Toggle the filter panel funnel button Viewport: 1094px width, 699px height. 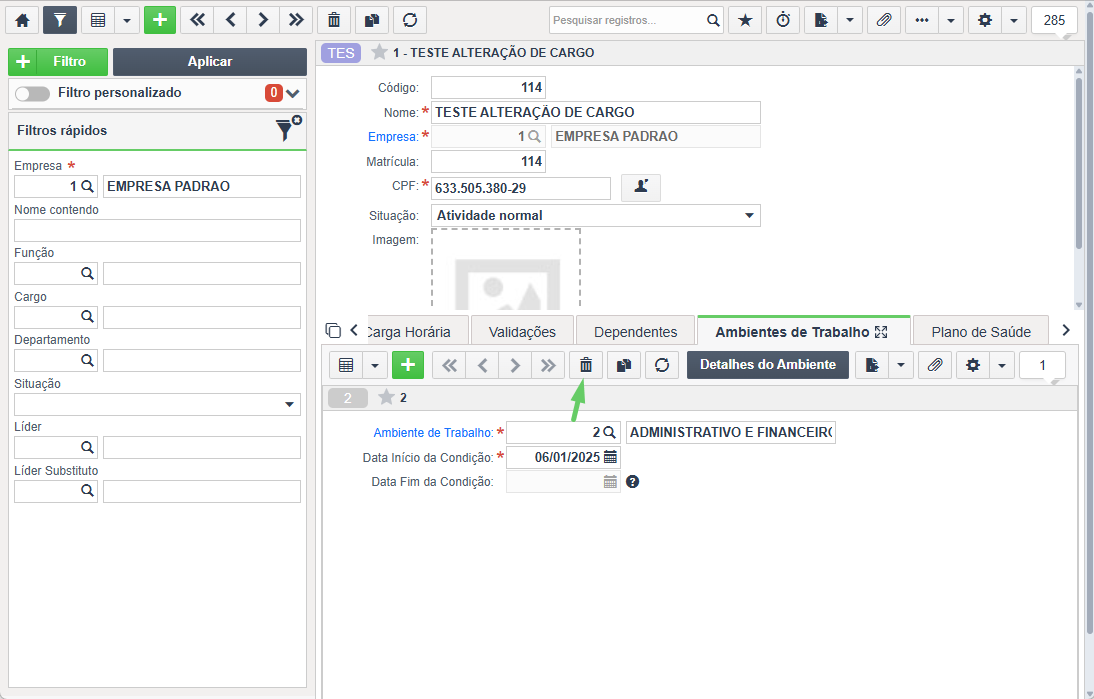[x=60, y=20]
